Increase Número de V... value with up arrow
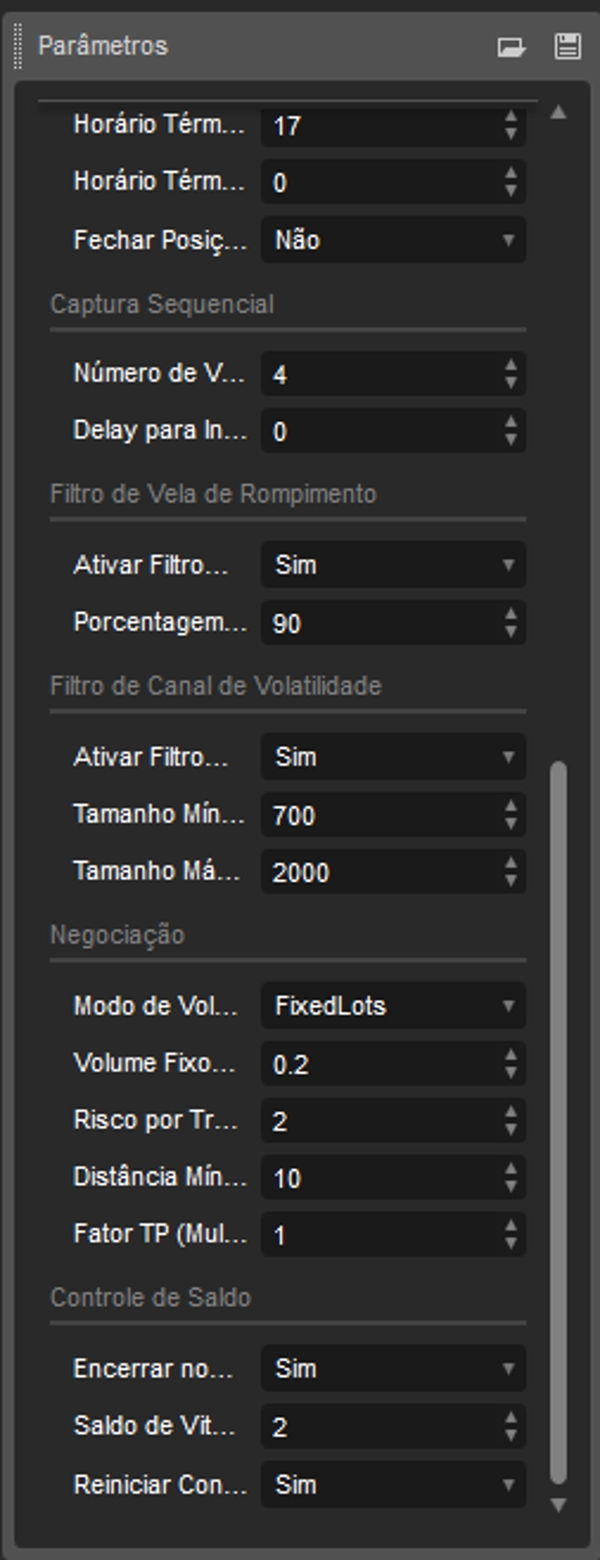Image resolution: width=600 pixels, height=1560 pixels. click(x=511, y=366)
